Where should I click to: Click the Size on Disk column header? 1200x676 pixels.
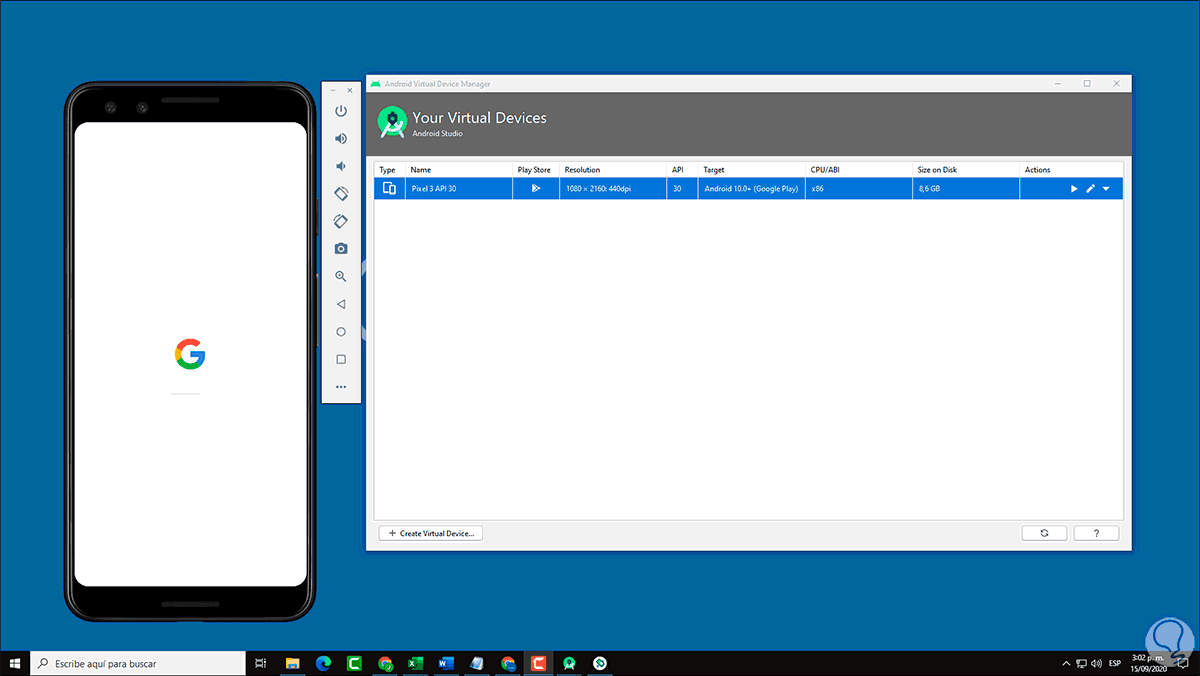point(937,170)
